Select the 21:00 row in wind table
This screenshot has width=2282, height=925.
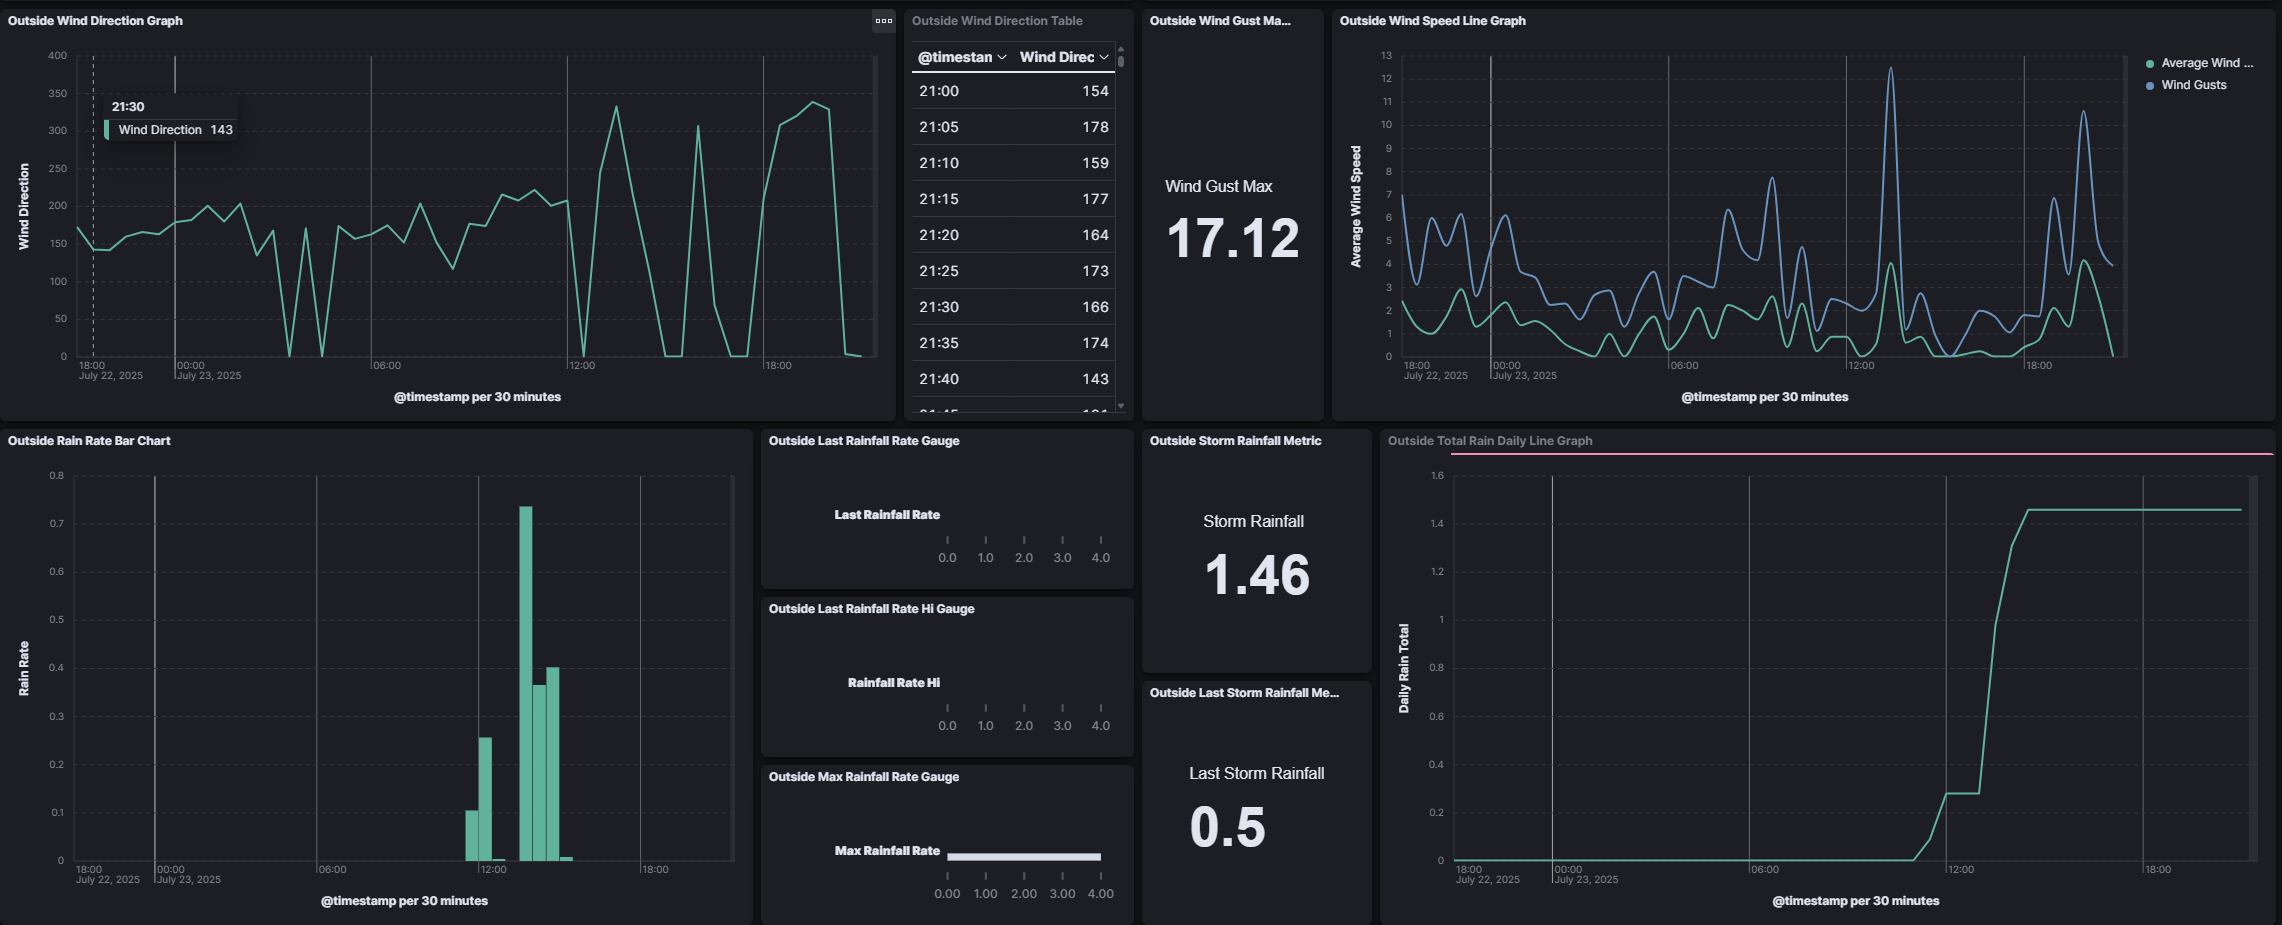[1013, 91]
